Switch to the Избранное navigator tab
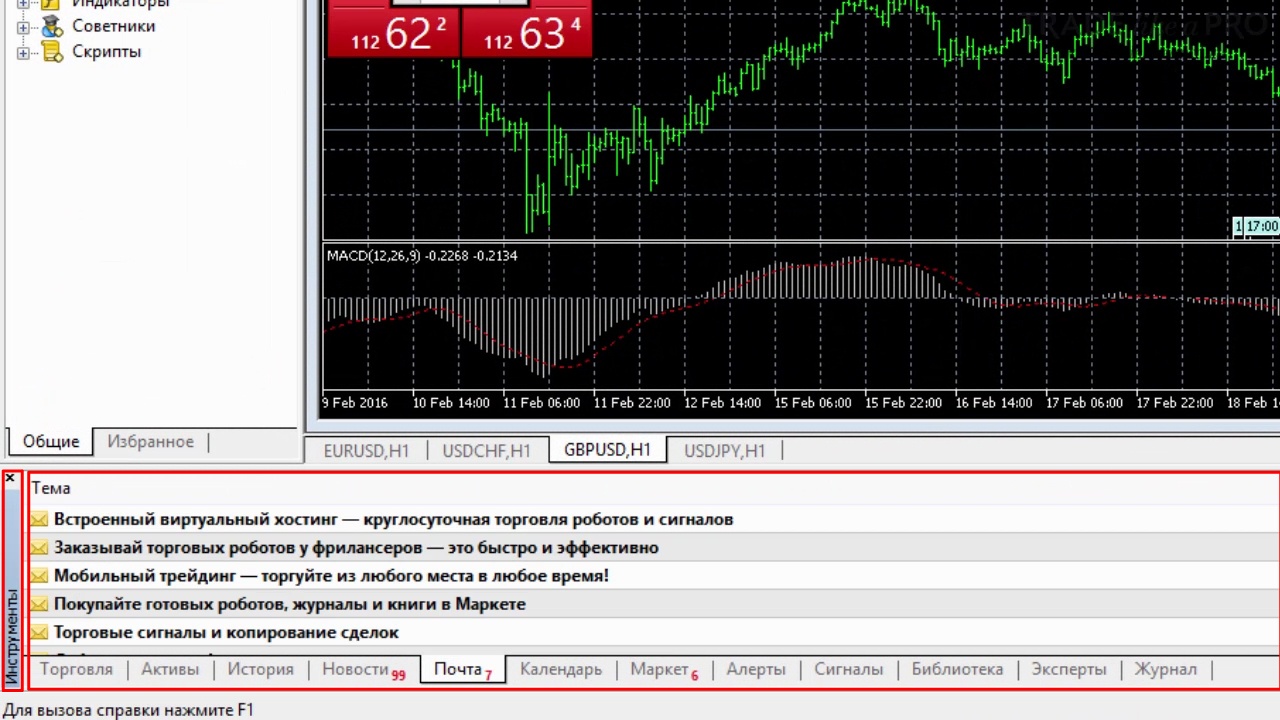The height and width of the screenshot is (720, 1280). tap(151, 441)
